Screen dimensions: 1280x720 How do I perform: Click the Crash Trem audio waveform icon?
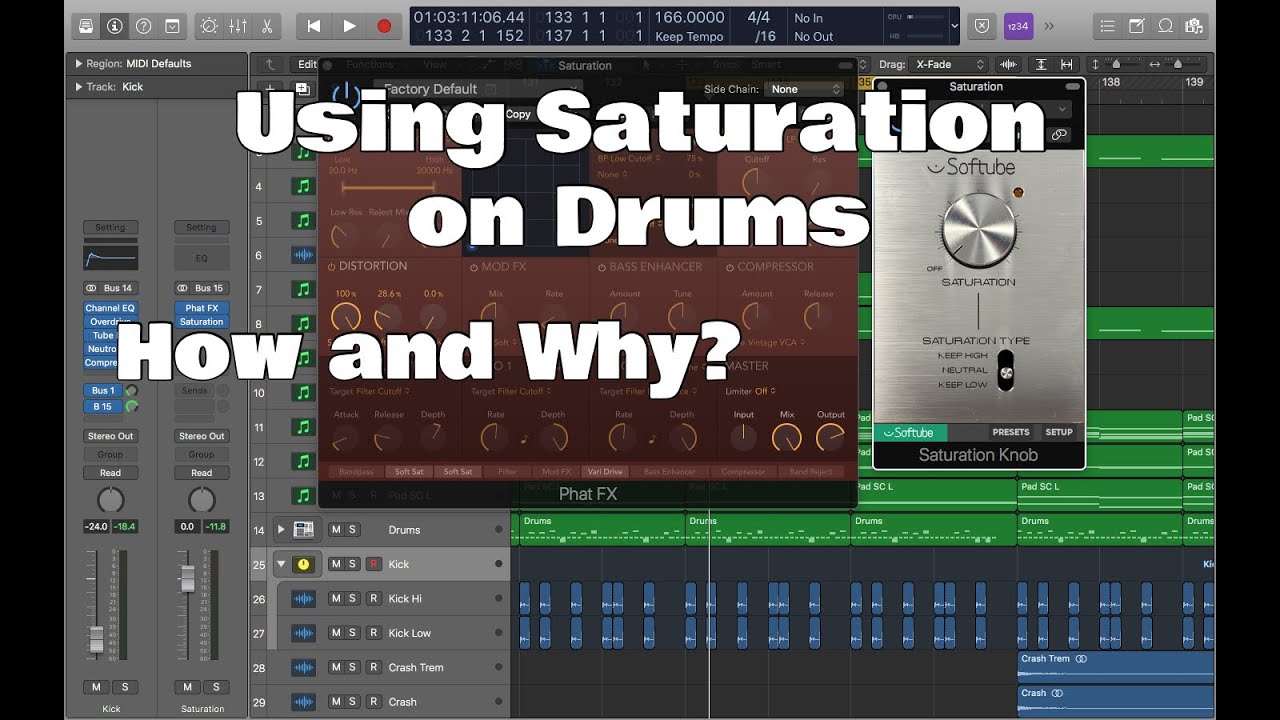point(304,667)
